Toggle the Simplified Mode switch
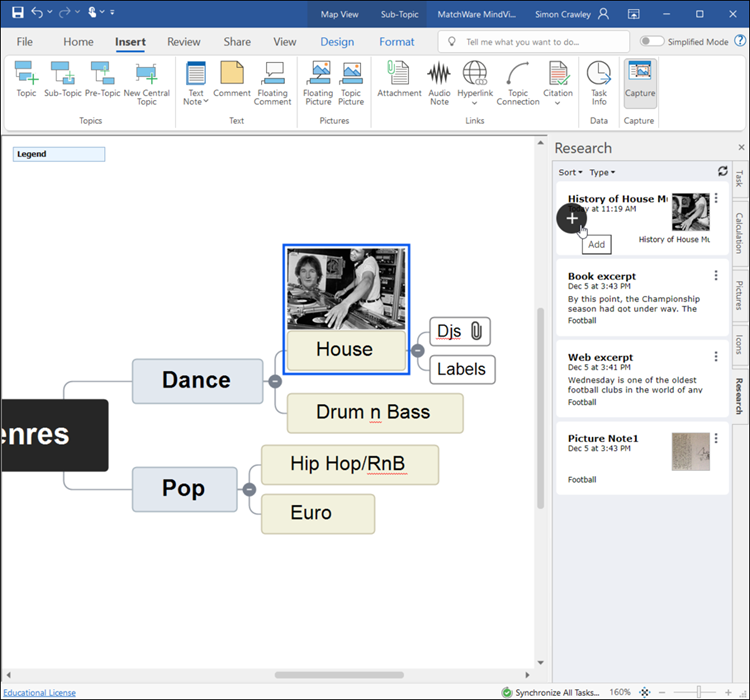The image size is (750, 700). tap(652, 42)
